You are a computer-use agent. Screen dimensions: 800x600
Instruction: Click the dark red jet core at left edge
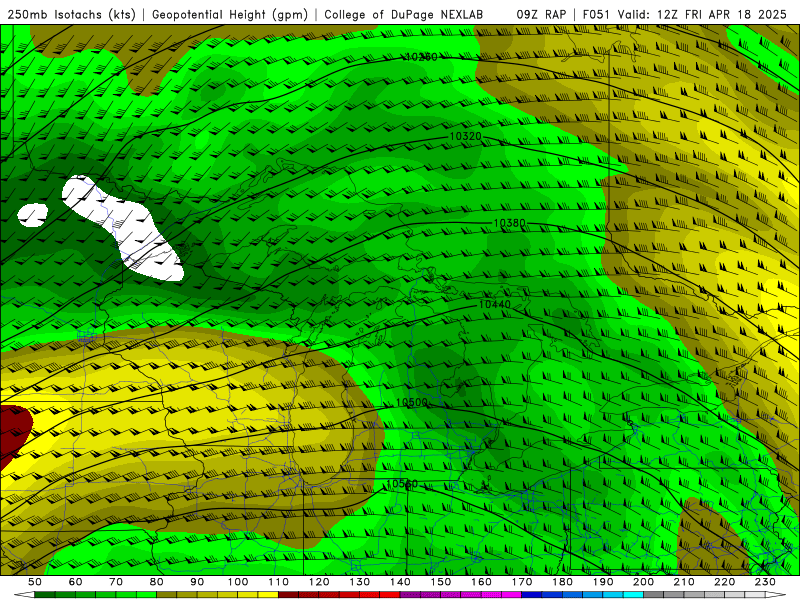(x=14, y=435)
